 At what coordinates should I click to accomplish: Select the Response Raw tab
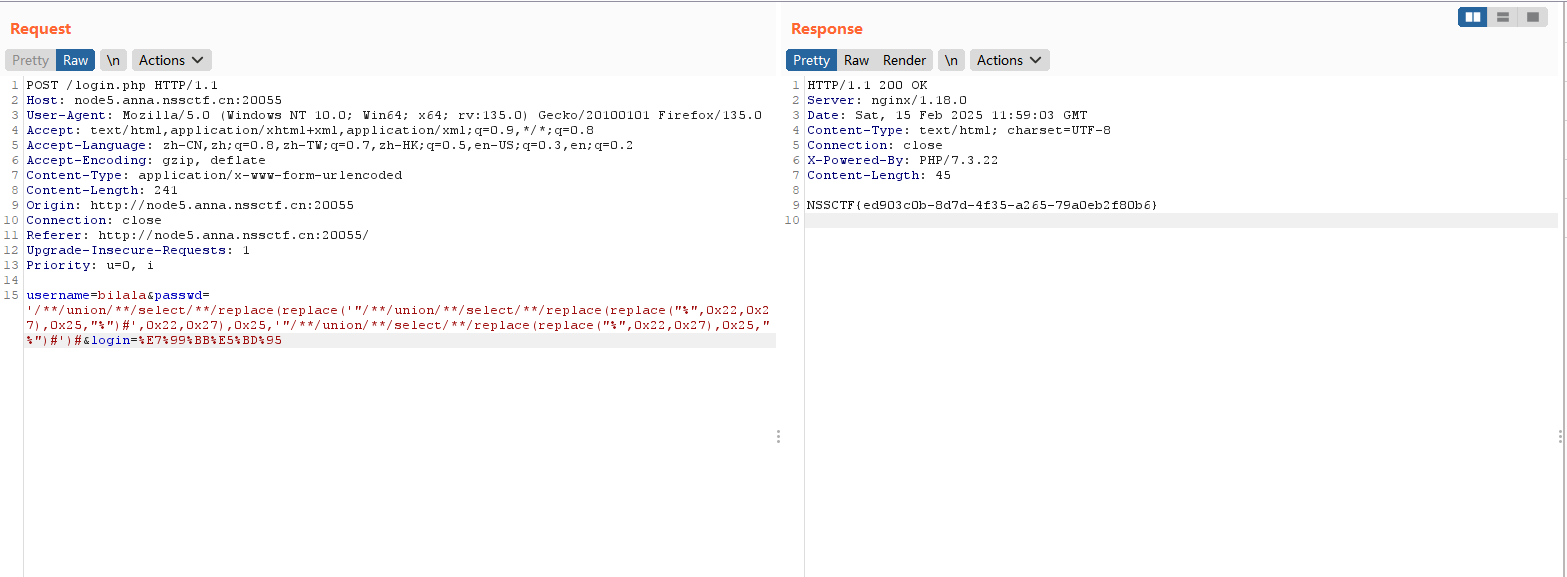[856, 60]
